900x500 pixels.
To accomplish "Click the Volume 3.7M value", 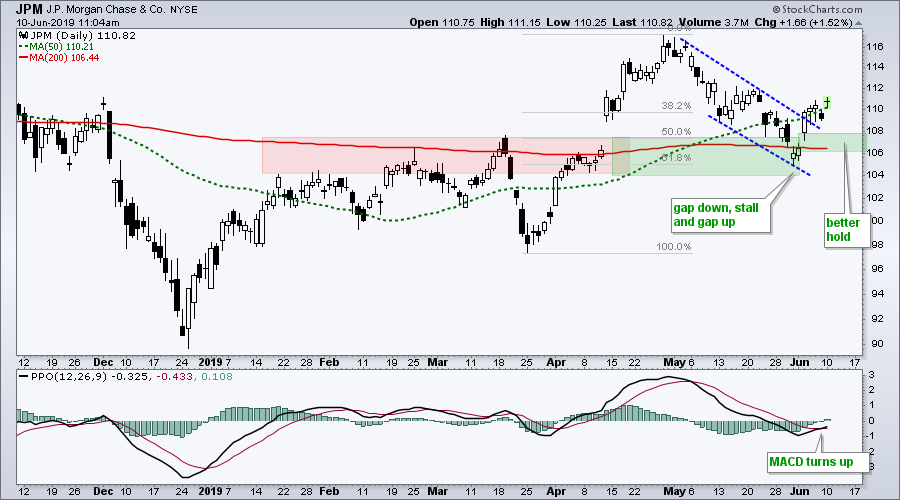I will coord(714,22).
